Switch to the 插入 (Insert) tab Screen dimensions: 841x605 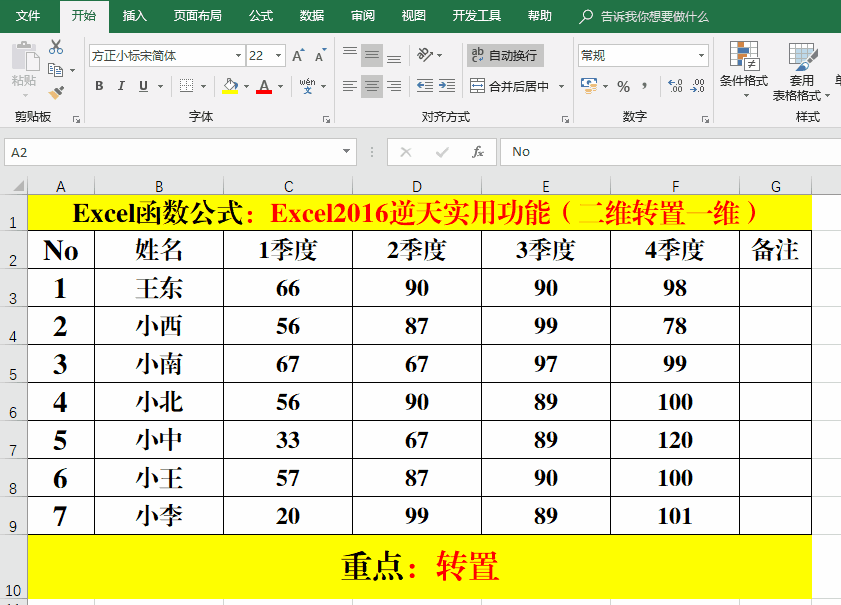134,16
